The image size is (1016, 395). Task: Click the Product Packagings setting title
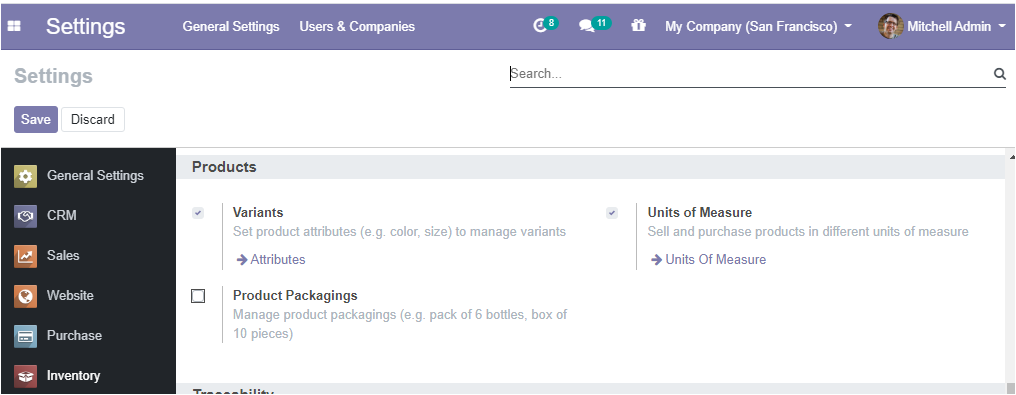click(295, 295)
